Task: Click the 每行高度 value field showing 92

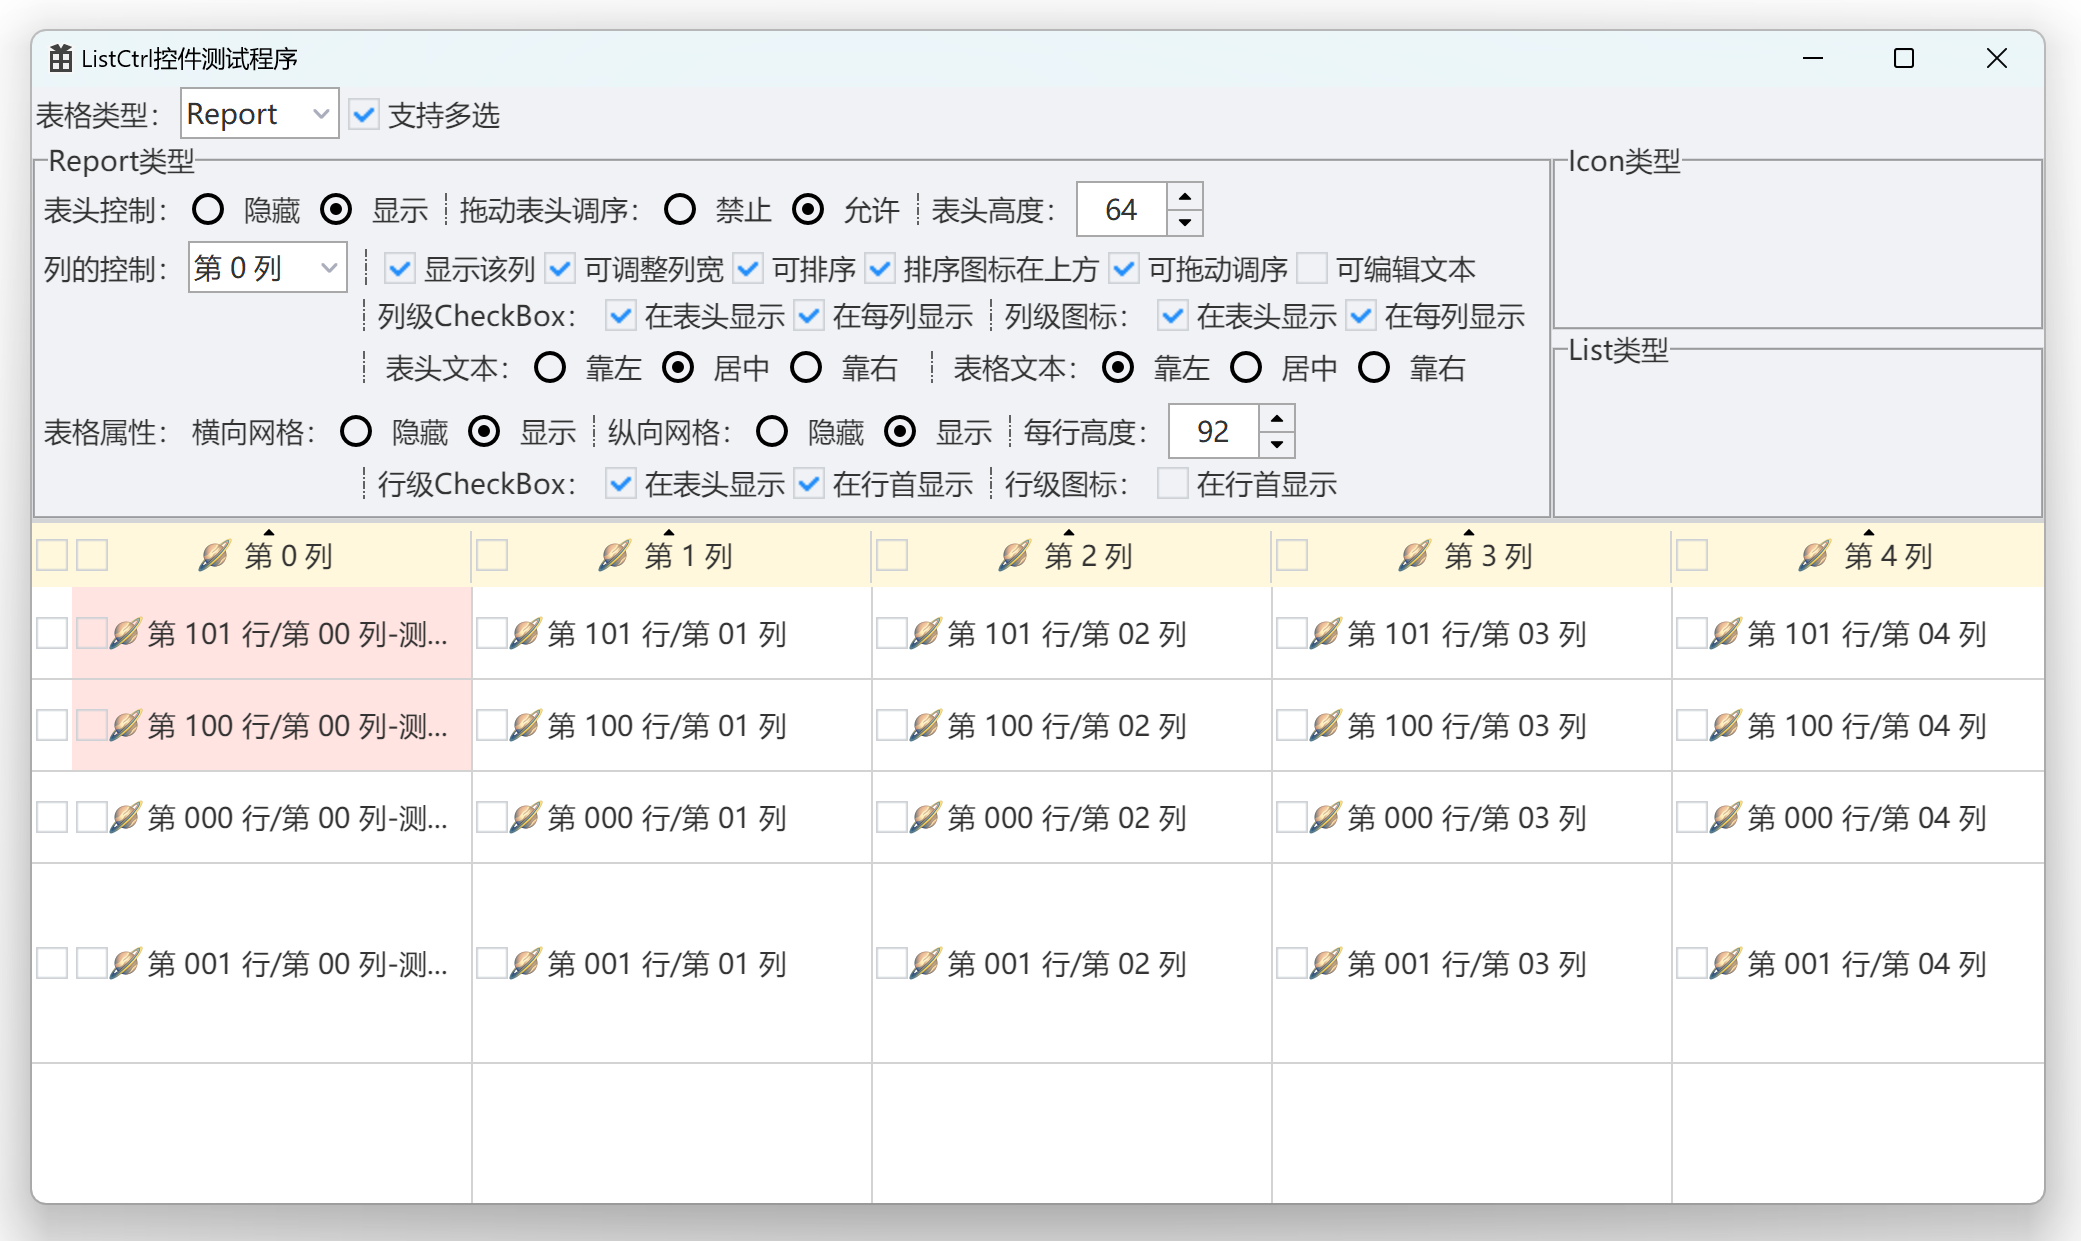Action: (x=1213, y=432)
